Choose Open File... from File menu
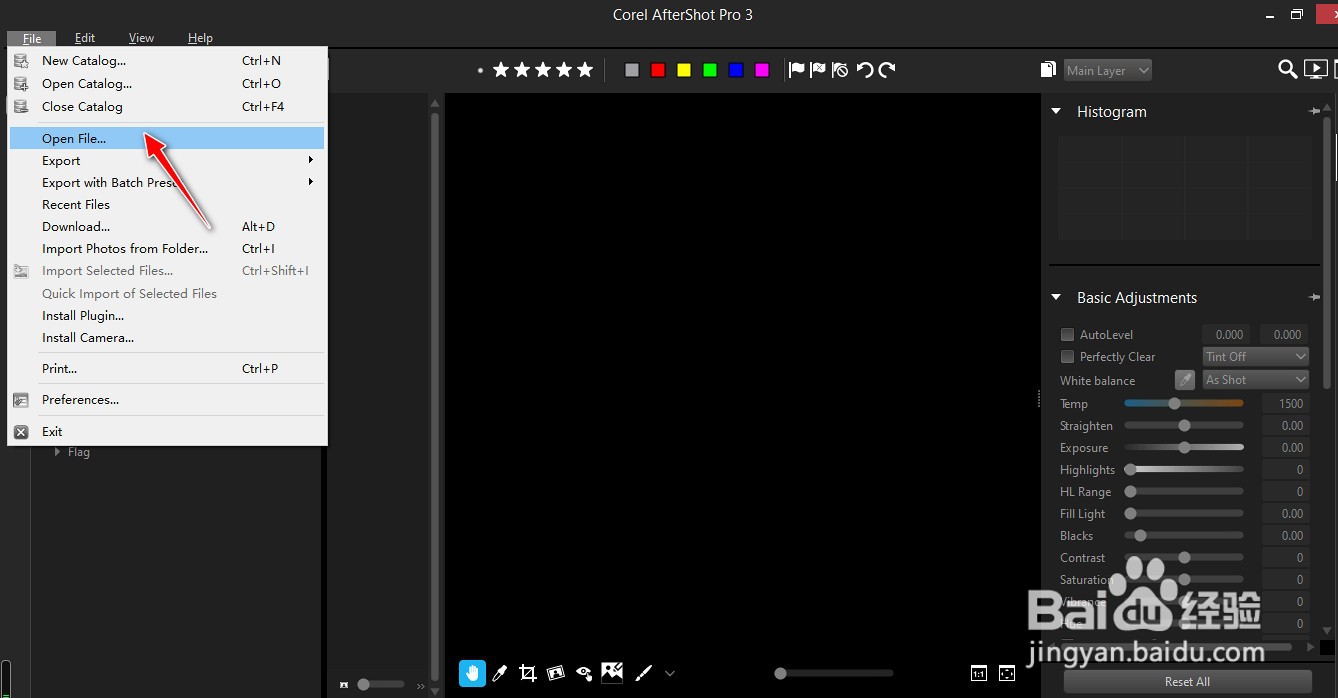 pyautogui.click(x=167, y=138)
